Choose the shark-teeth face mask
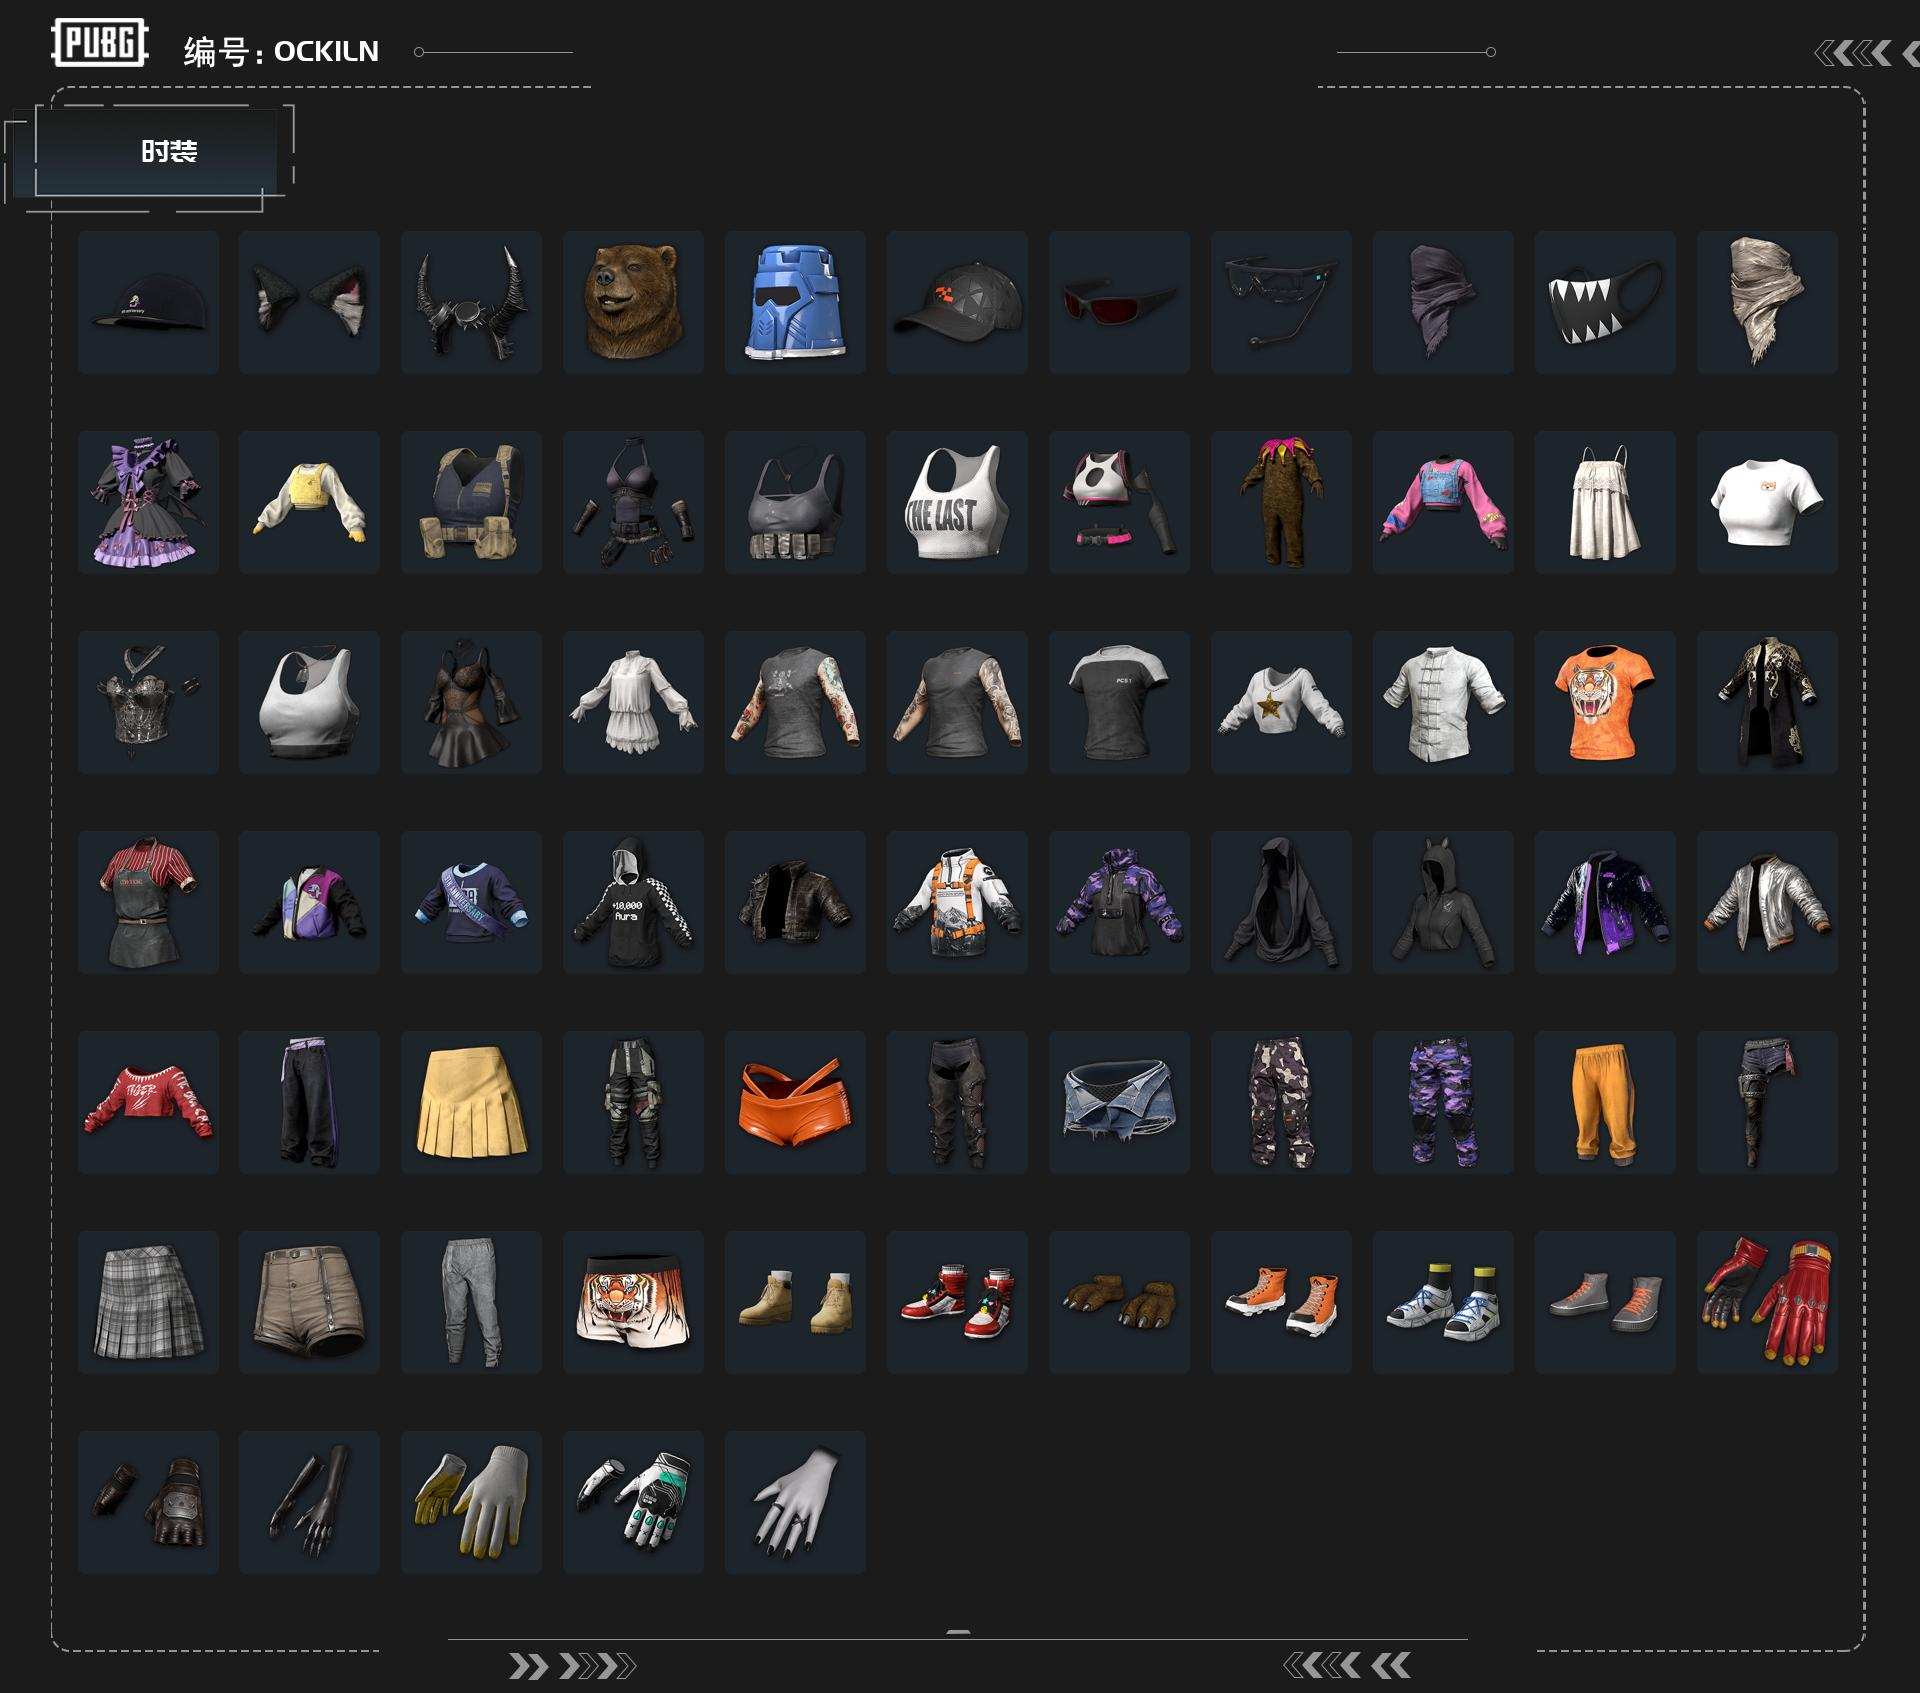The height and width of the screenshot is (1693, 1920). (x=1605, y=302)
